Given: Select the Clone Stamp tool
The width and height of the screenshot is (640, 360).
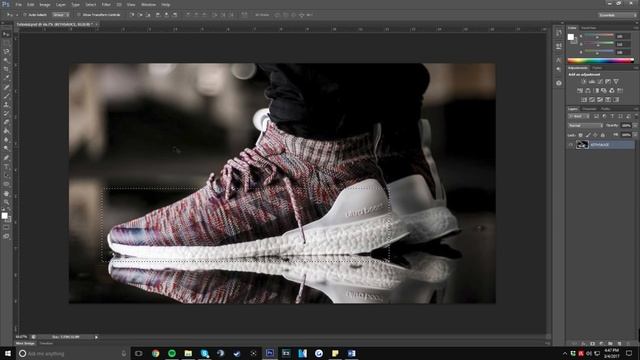Looking at the screenshot, I should pyautogui.click(x=6, y=104).
